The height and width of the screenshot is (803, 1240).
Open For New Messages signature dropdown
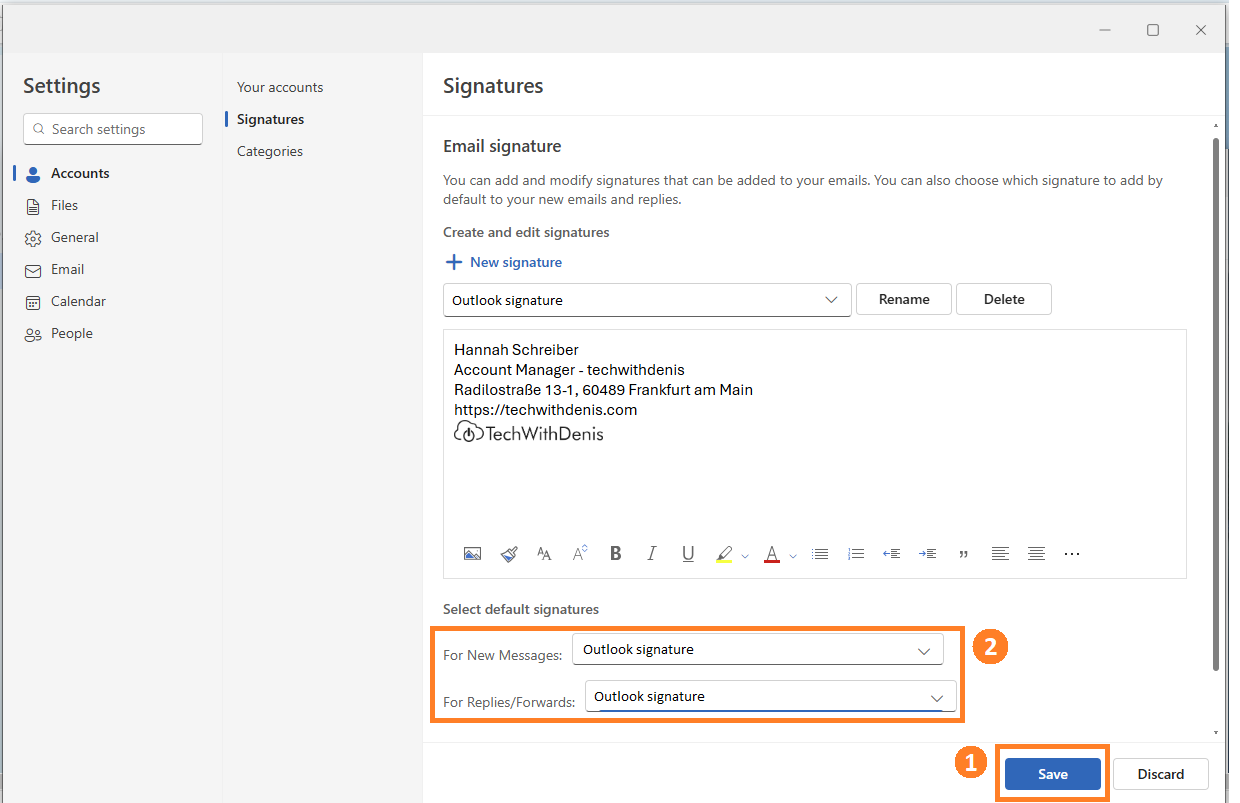coord(758,649)
